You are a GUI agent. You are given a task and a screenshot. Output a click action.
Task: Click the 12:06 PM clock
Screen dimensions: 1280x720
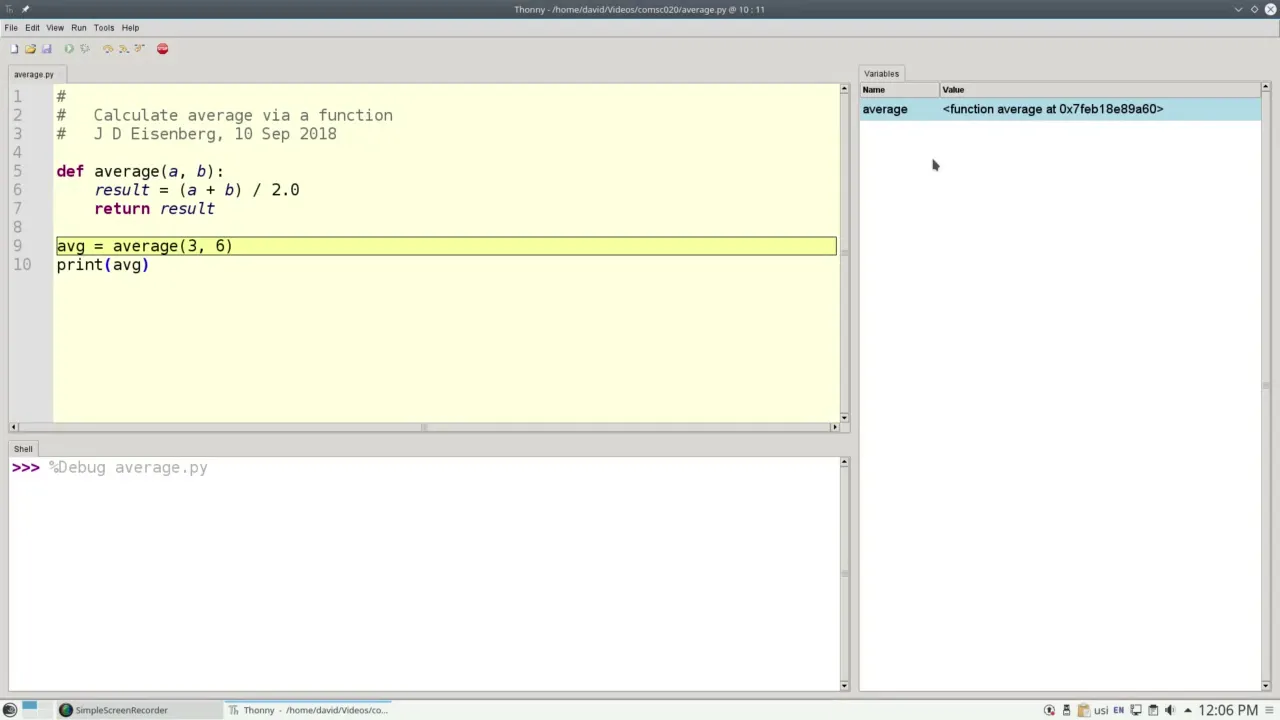click(1228, 710)
